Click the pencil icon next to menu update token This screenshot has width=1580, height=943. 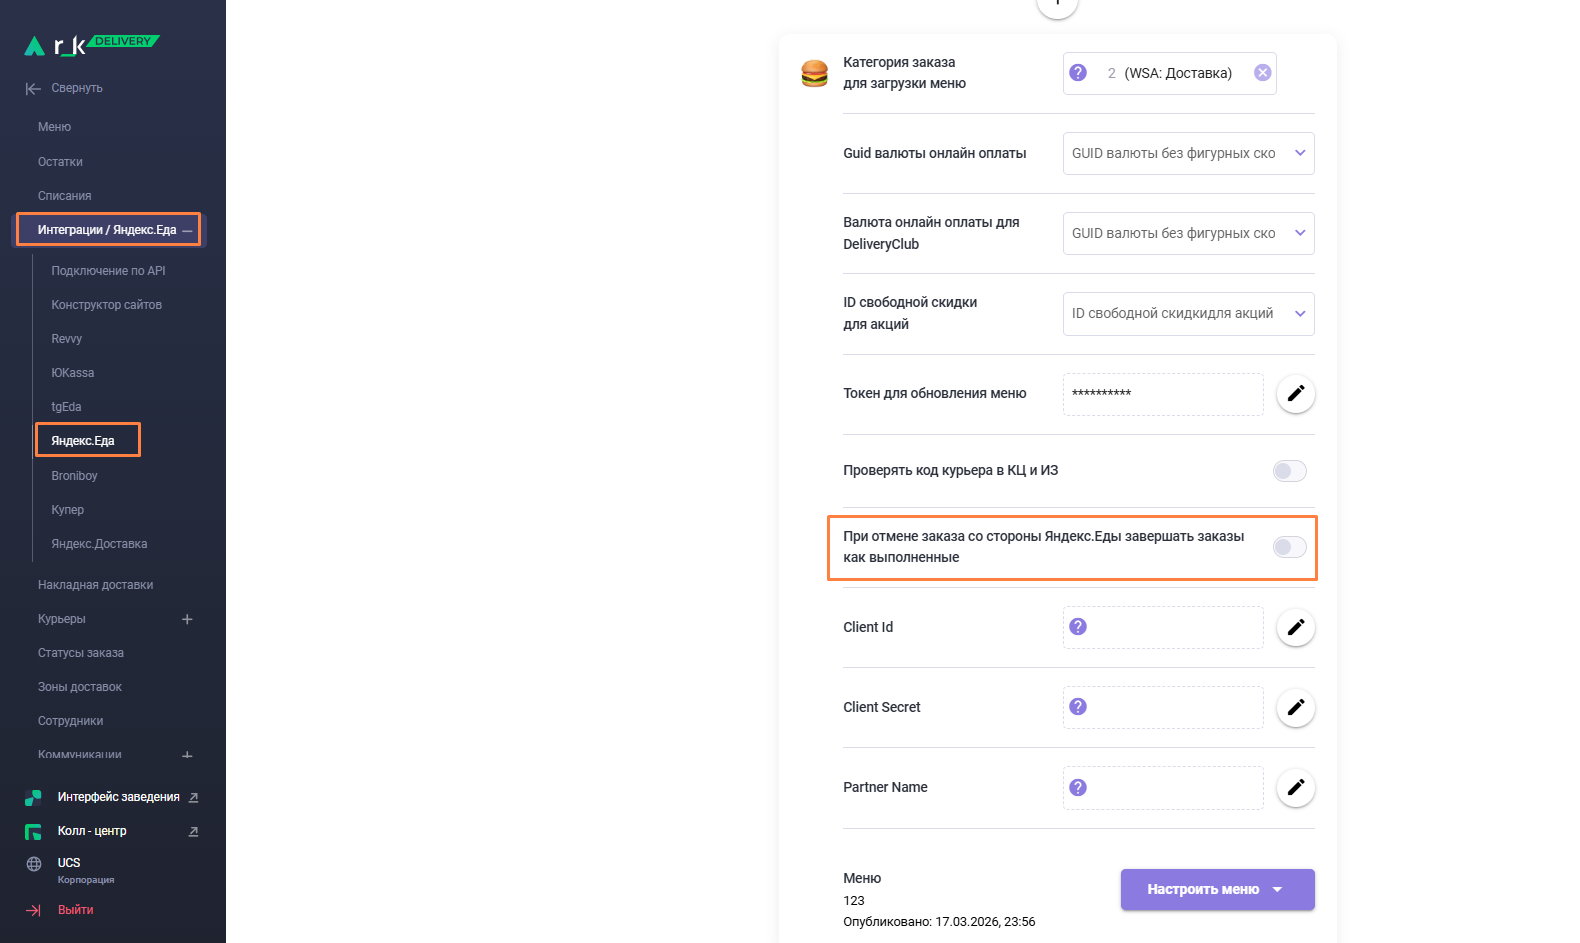click(x=1295, y=394)
